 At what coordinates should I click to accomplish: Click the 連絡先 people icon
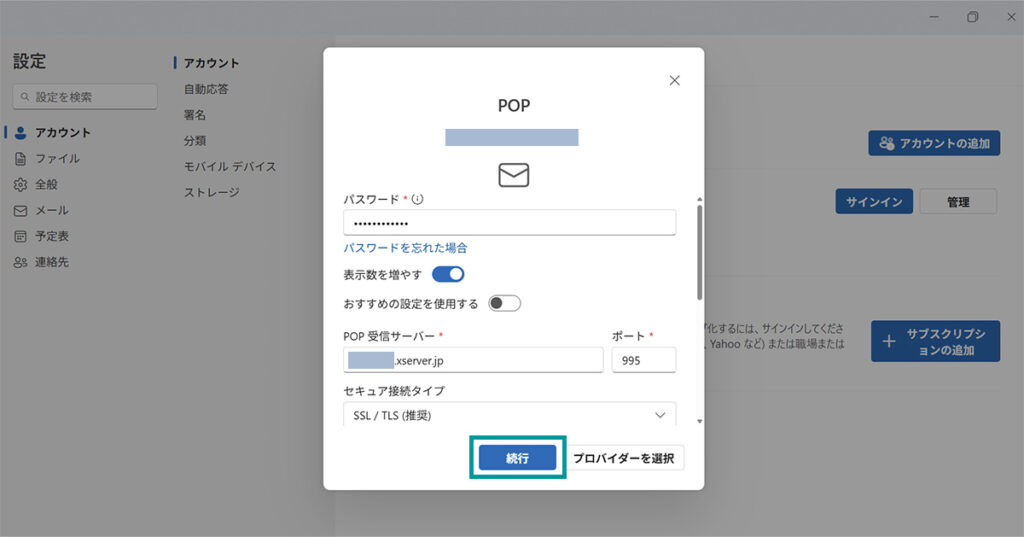coord(20,262)
